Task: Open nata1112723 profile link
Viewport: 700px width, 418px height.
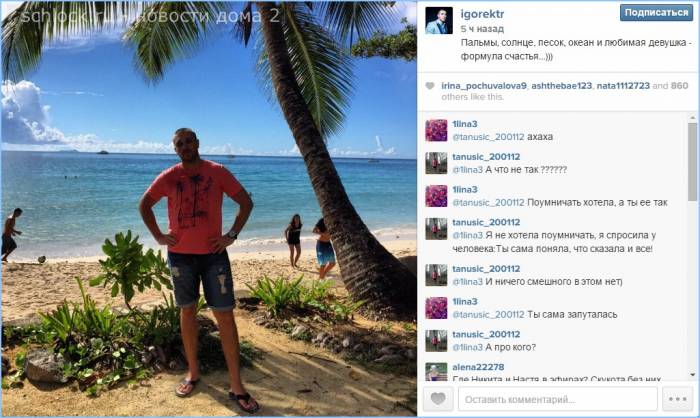Action: click(623, 86)
